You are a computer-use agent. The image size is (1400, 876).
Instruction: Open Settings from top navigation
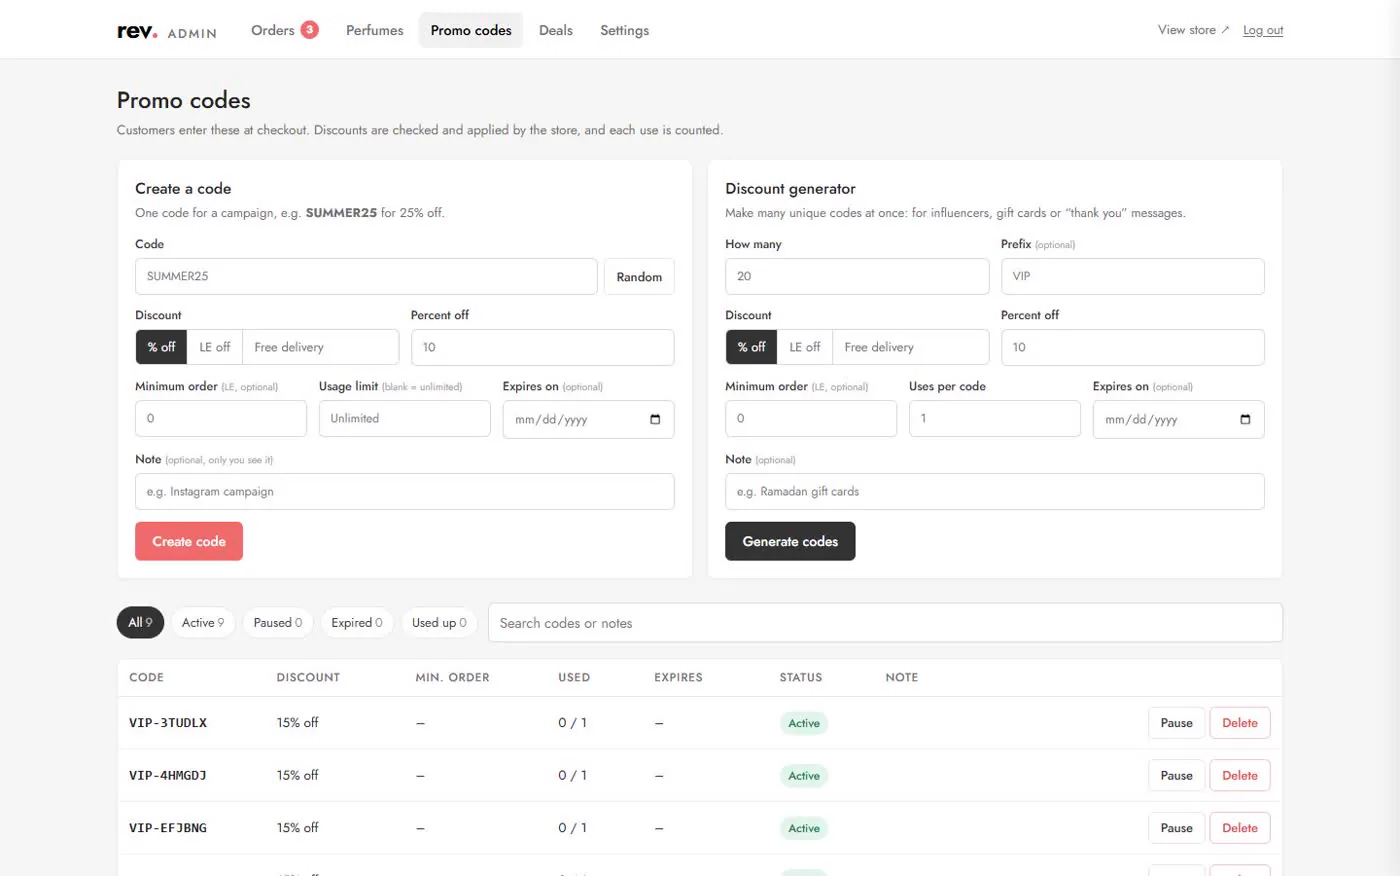point(624,30)
